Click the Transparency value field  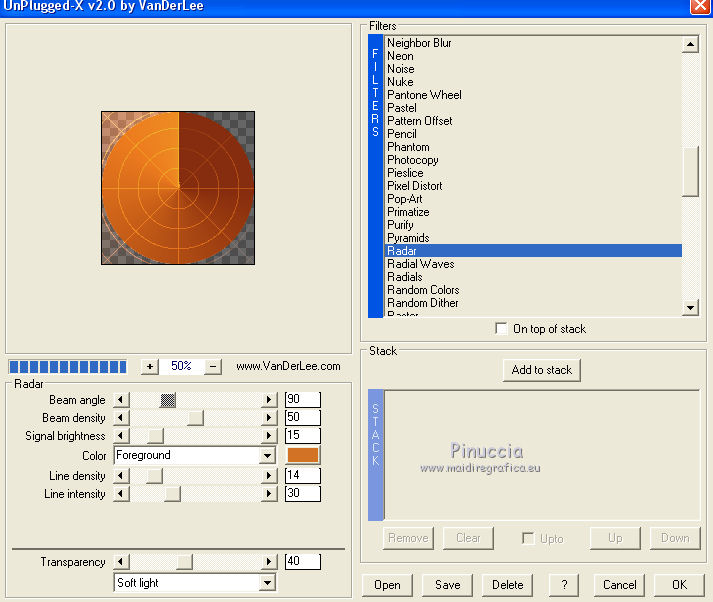click(x=303, y=562)
